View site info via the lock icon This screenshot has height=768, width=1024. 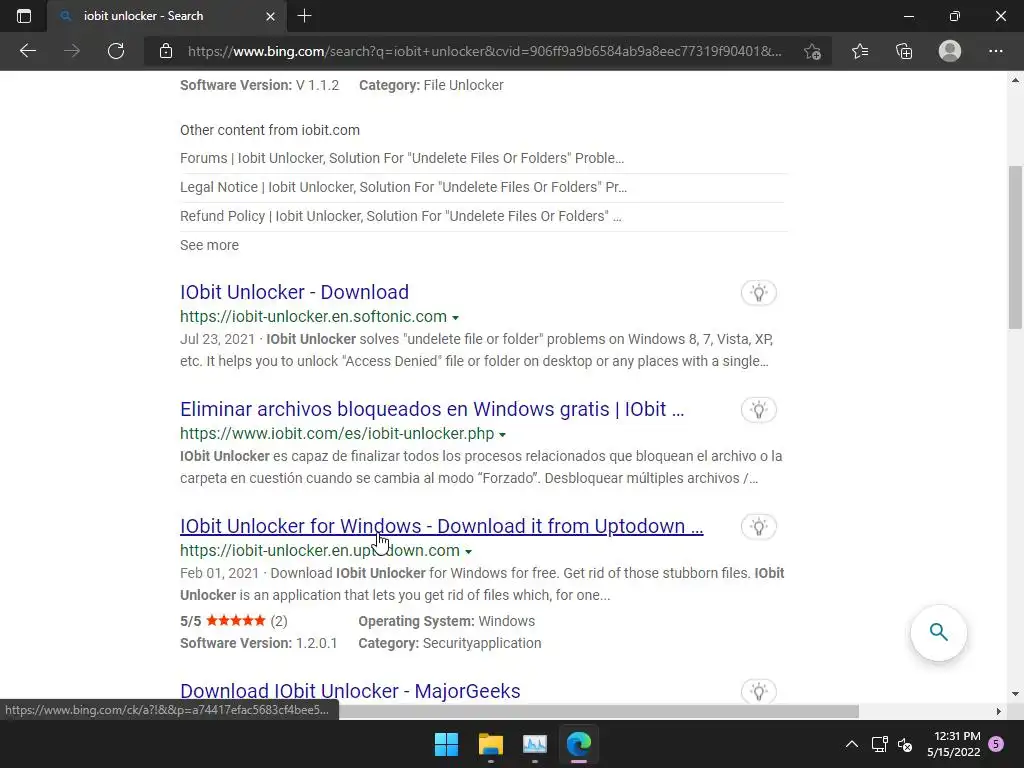[x=166, y=51]
